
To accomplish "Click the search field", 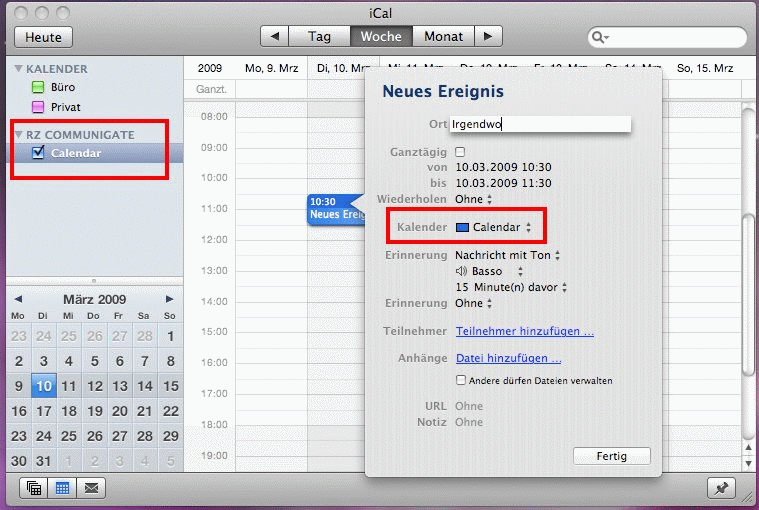I will (667, 37).
